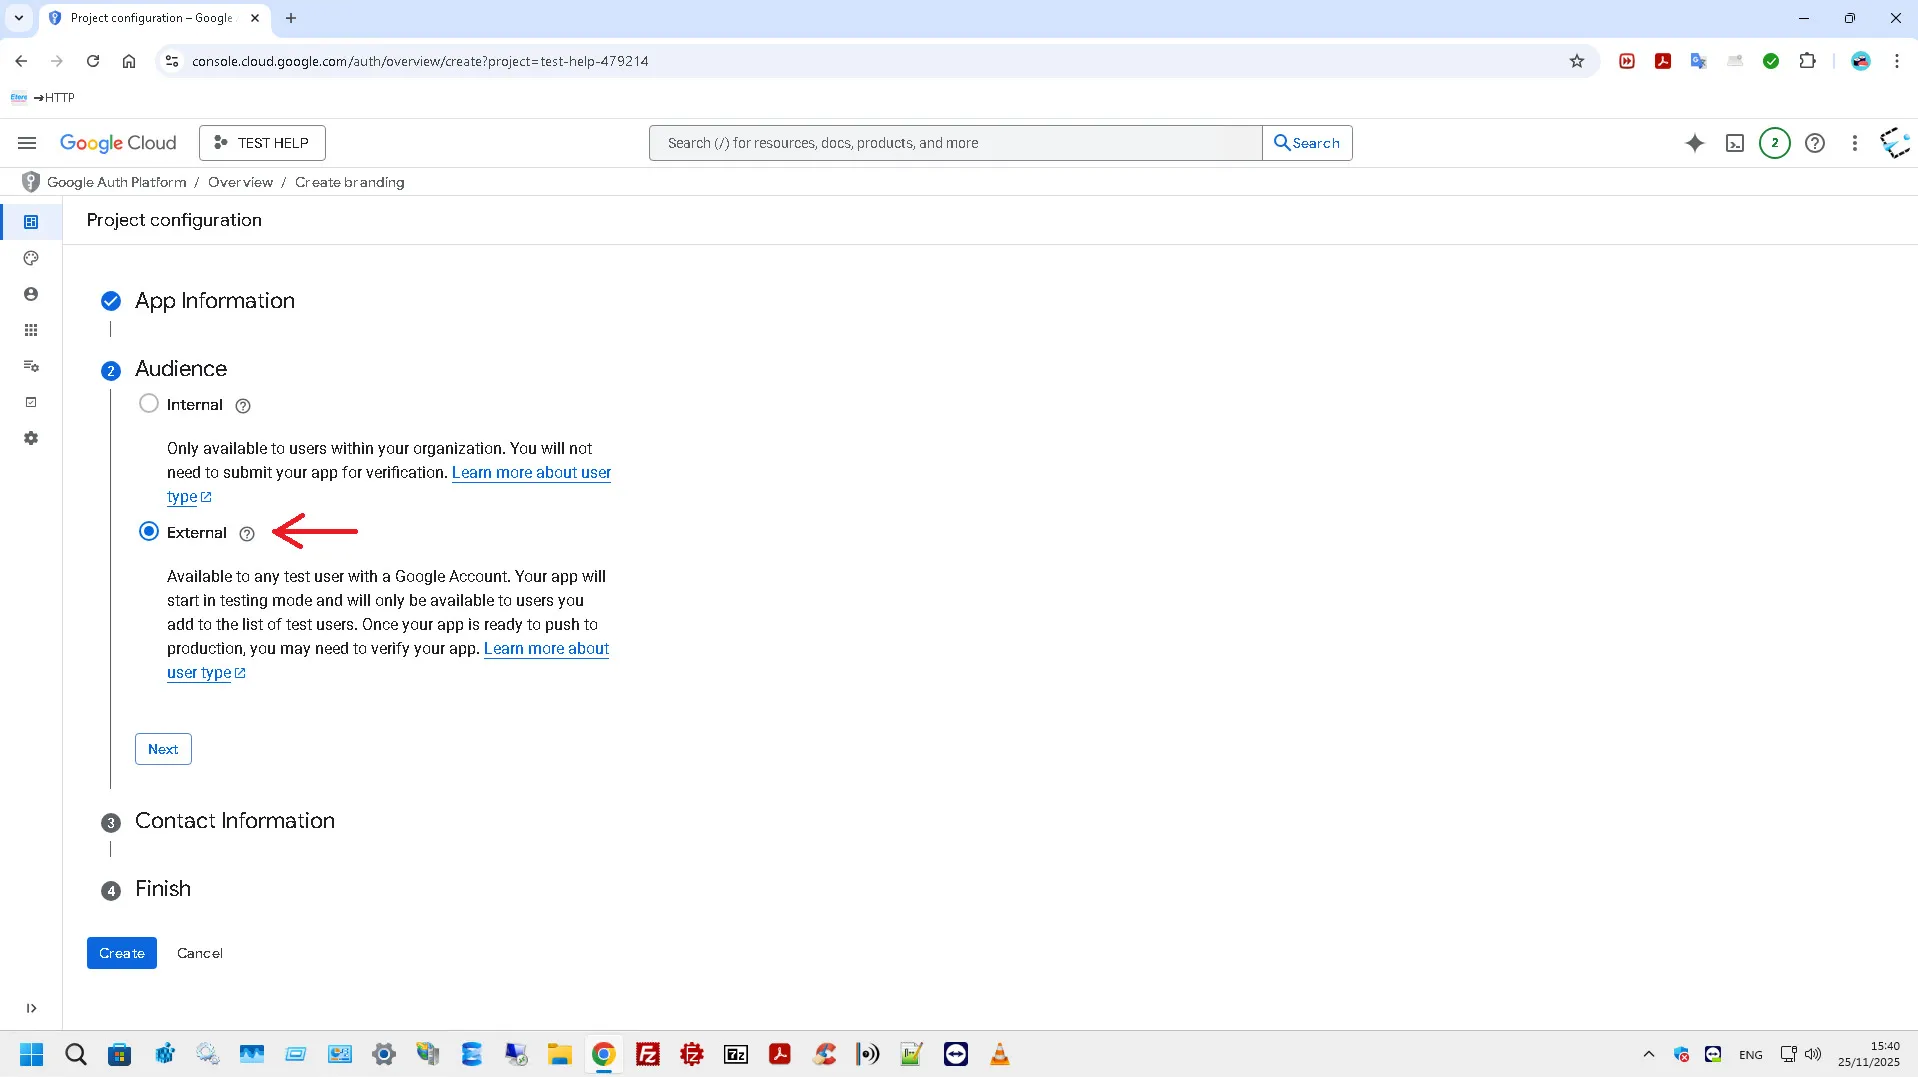Expand the App Information step

214,301
